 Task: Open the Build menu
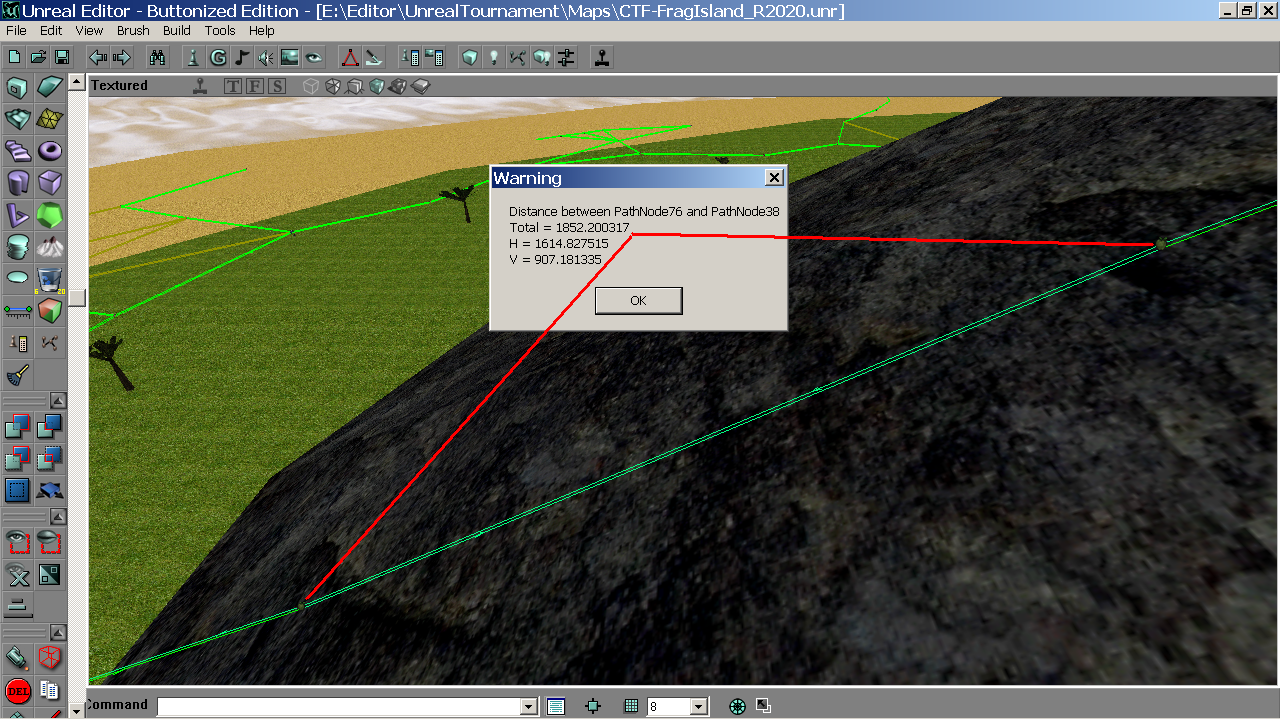(x=177, y=31)
